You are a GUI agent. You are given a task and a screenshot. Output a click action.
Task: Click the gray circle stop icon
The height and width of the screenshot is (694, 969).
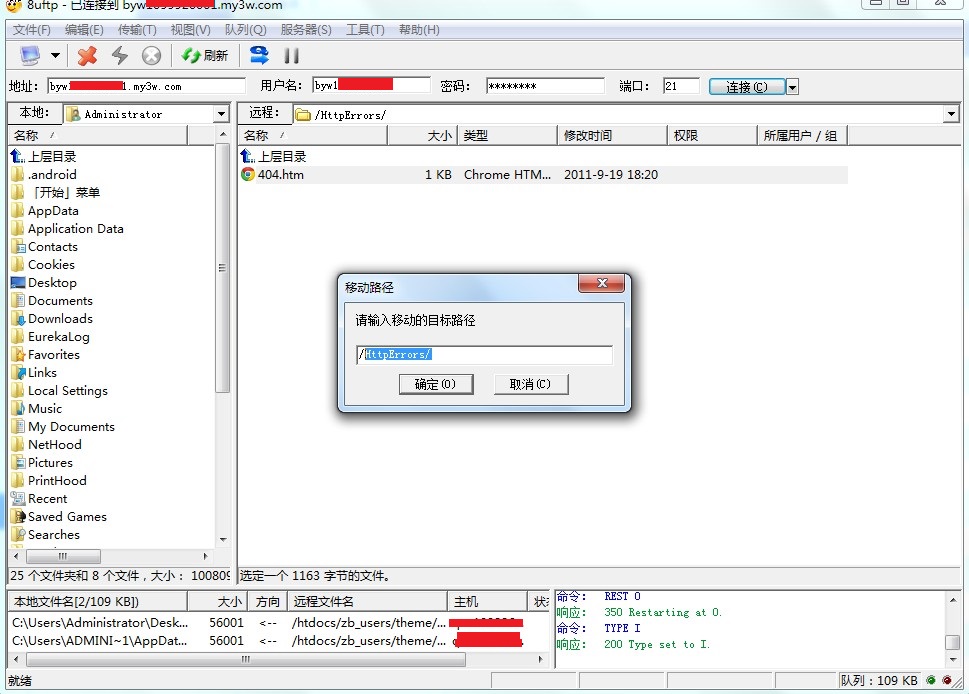pos(151,55)
